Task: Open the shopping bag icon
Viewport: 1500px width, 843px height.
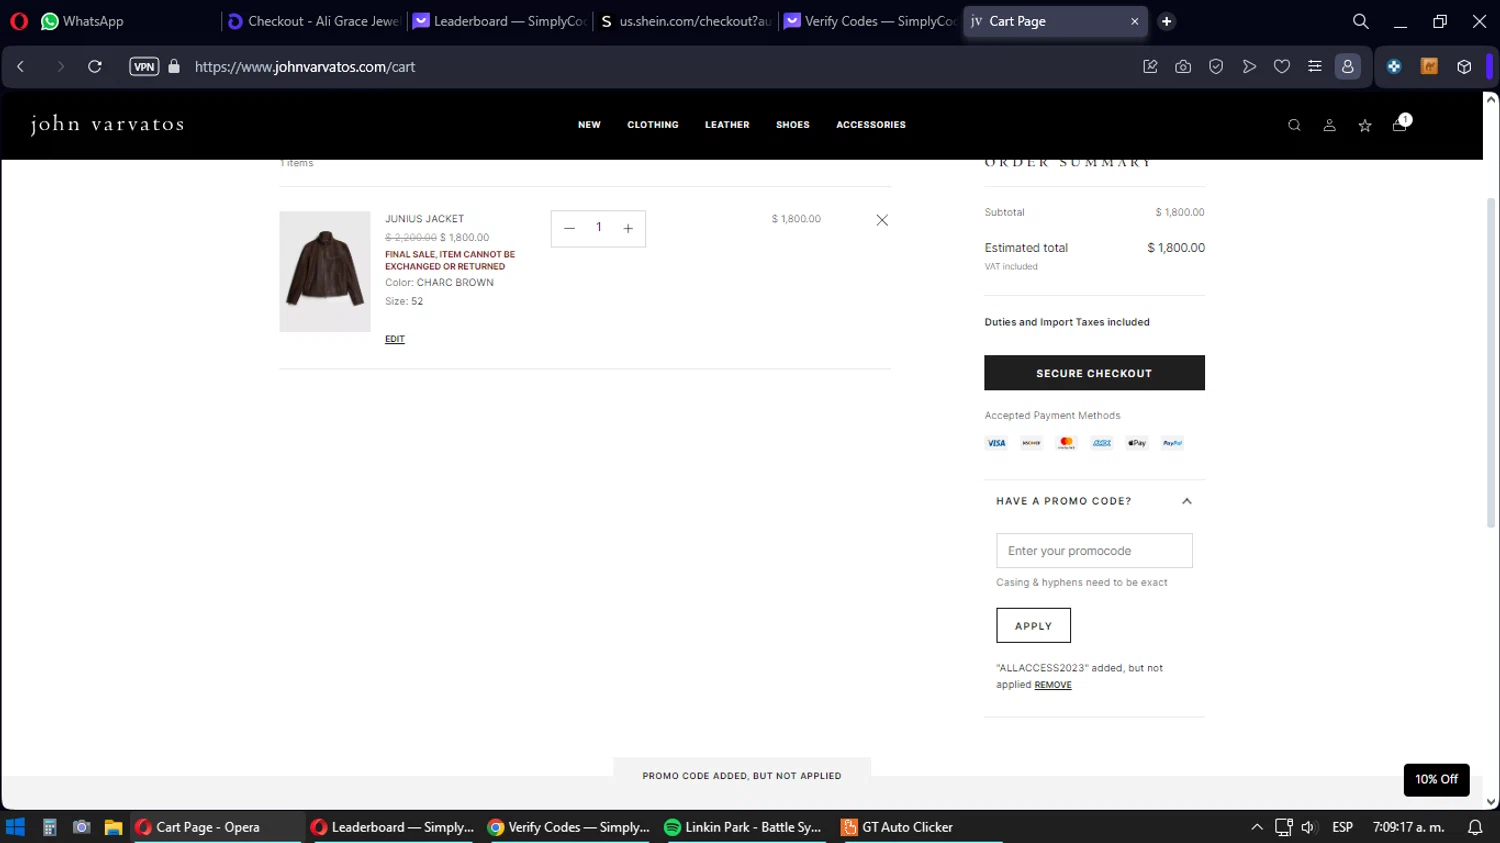Action: (x=1400, y=124)
